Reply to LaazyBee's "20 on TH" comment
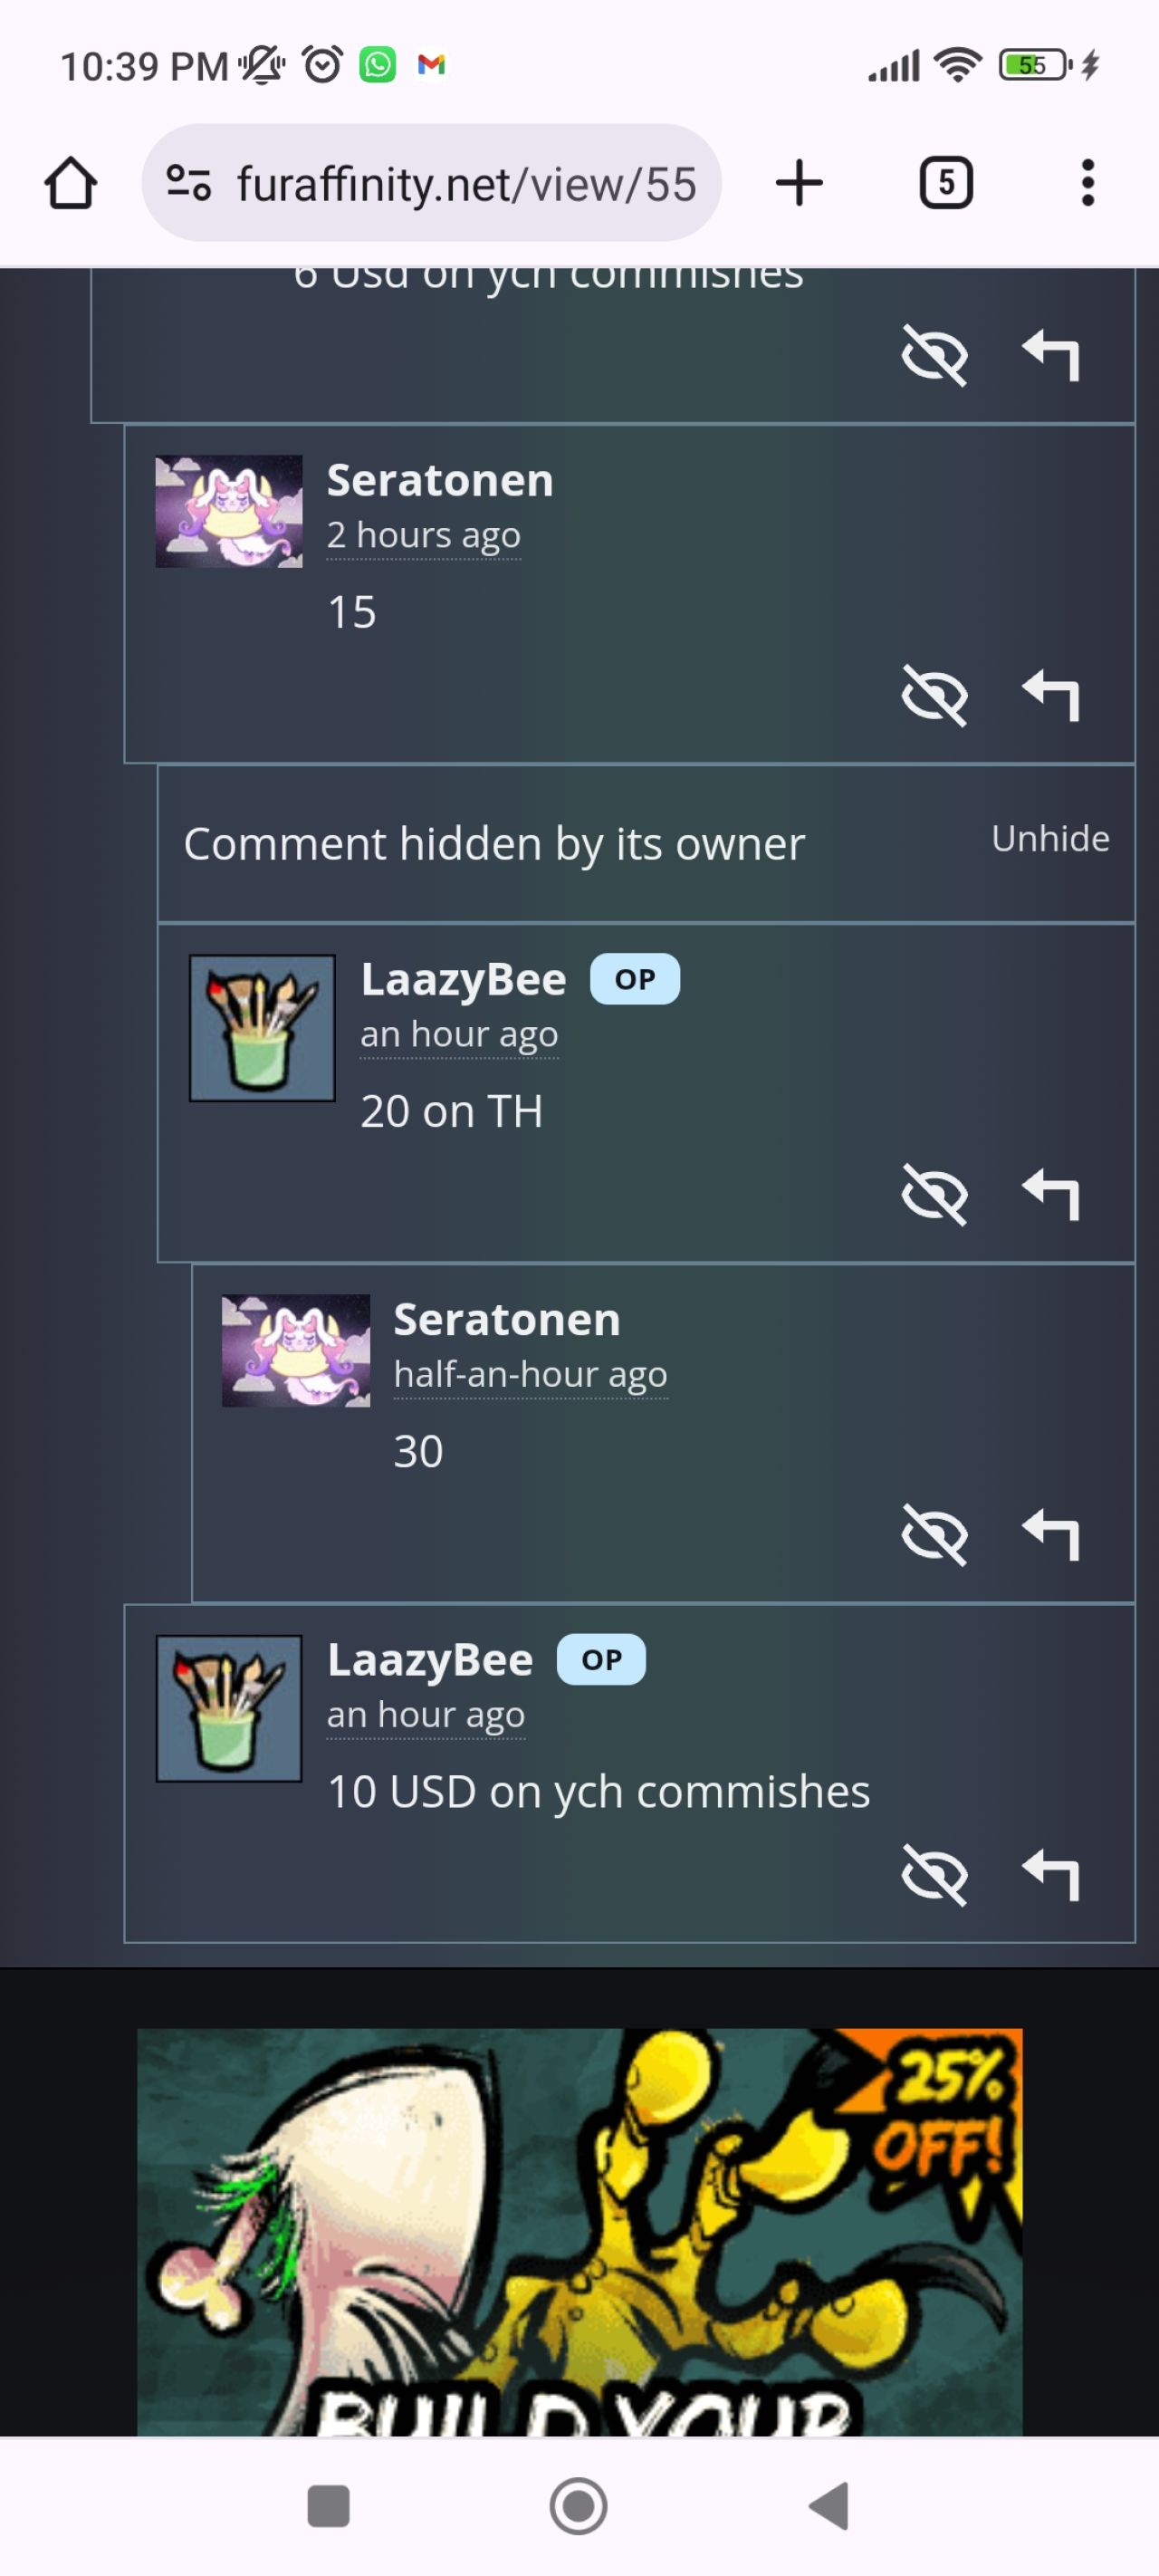This screenshot has height=2576, width=1159. click(1050, 1195)
